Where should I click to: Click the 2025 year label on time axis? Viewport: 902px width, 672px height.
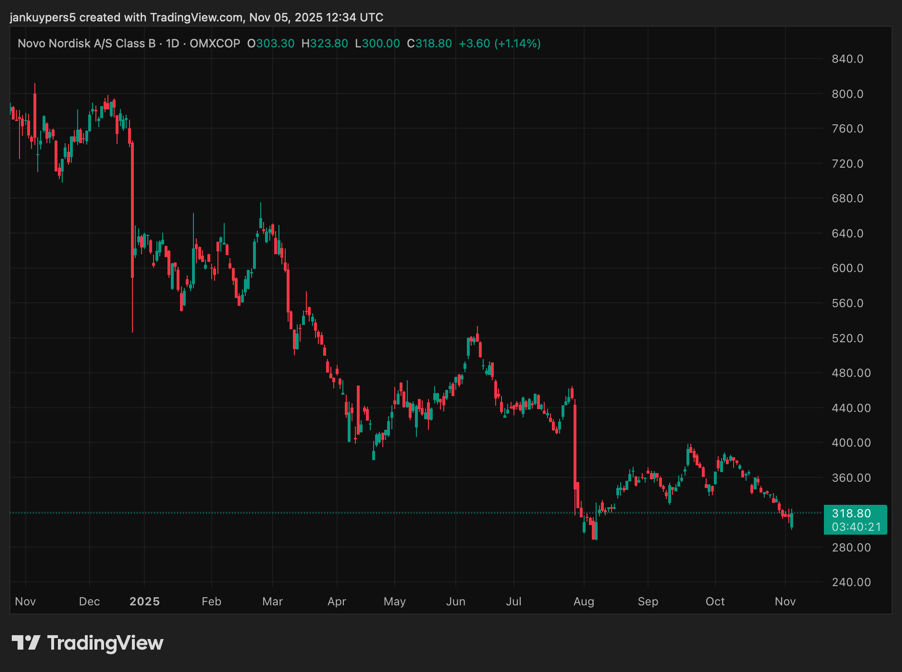click(x=144, y=601)
